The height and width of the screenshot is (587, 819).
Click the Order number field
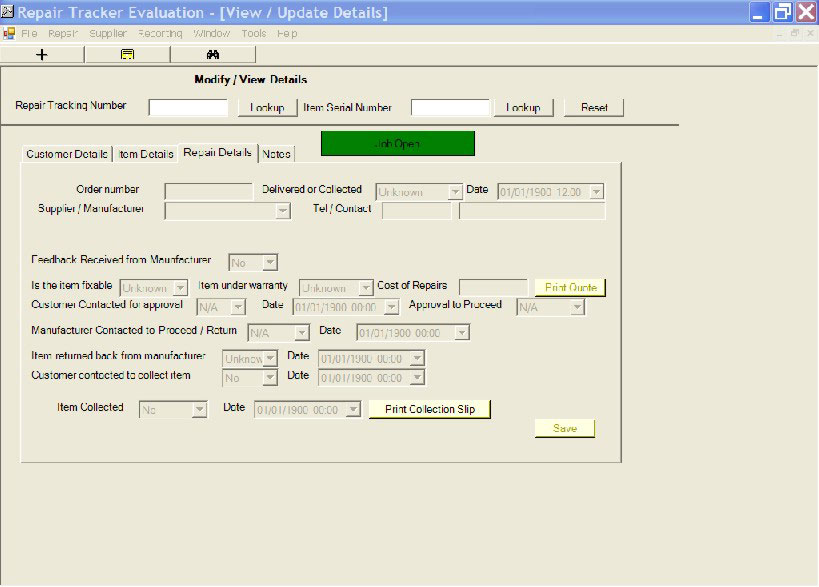(x=208, y=191)
